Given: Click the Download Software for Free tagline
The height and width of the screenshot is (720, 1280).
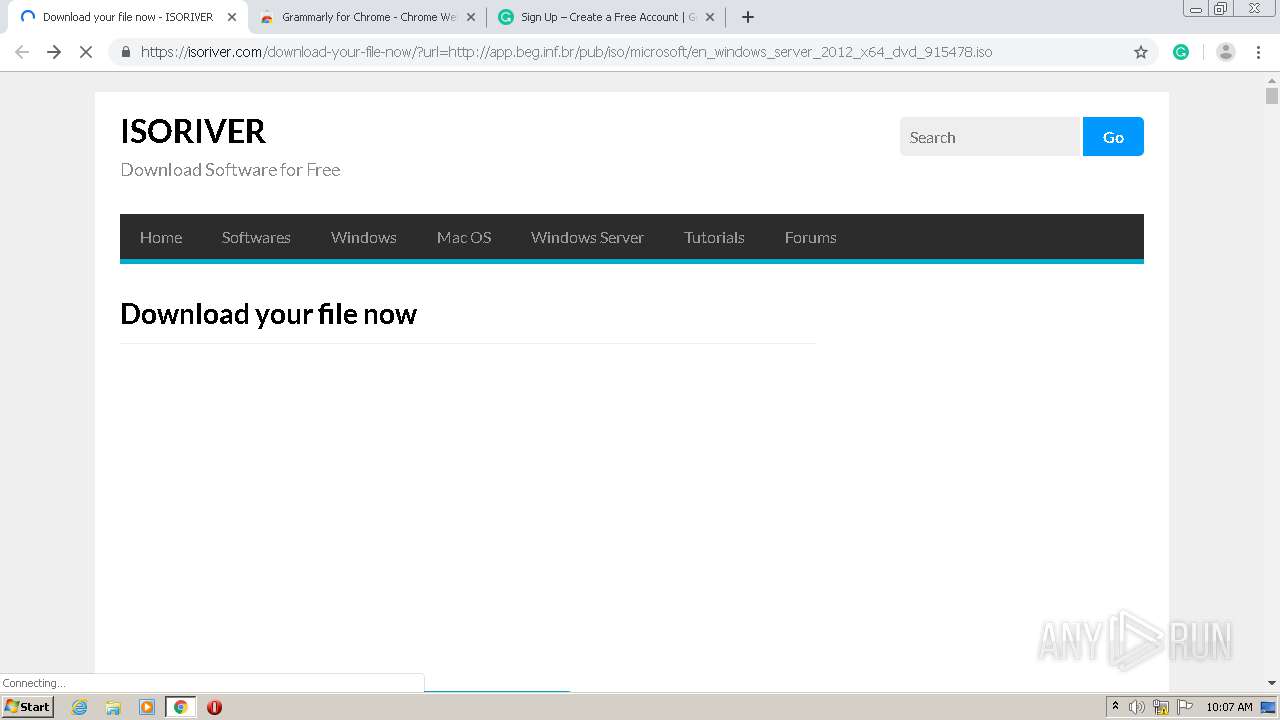Looking at the screenshot, I should click(x=230, y=170).
